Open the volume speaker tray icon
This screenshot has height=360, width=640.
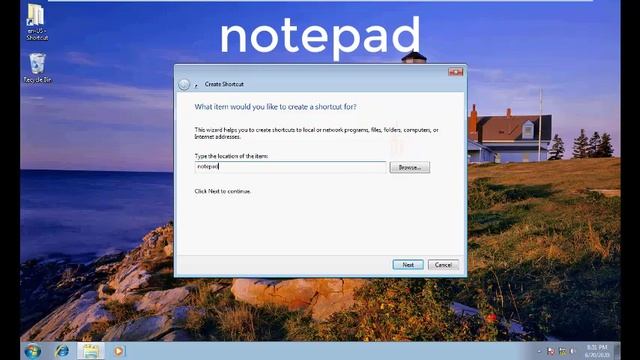click(x=573, y=351)
